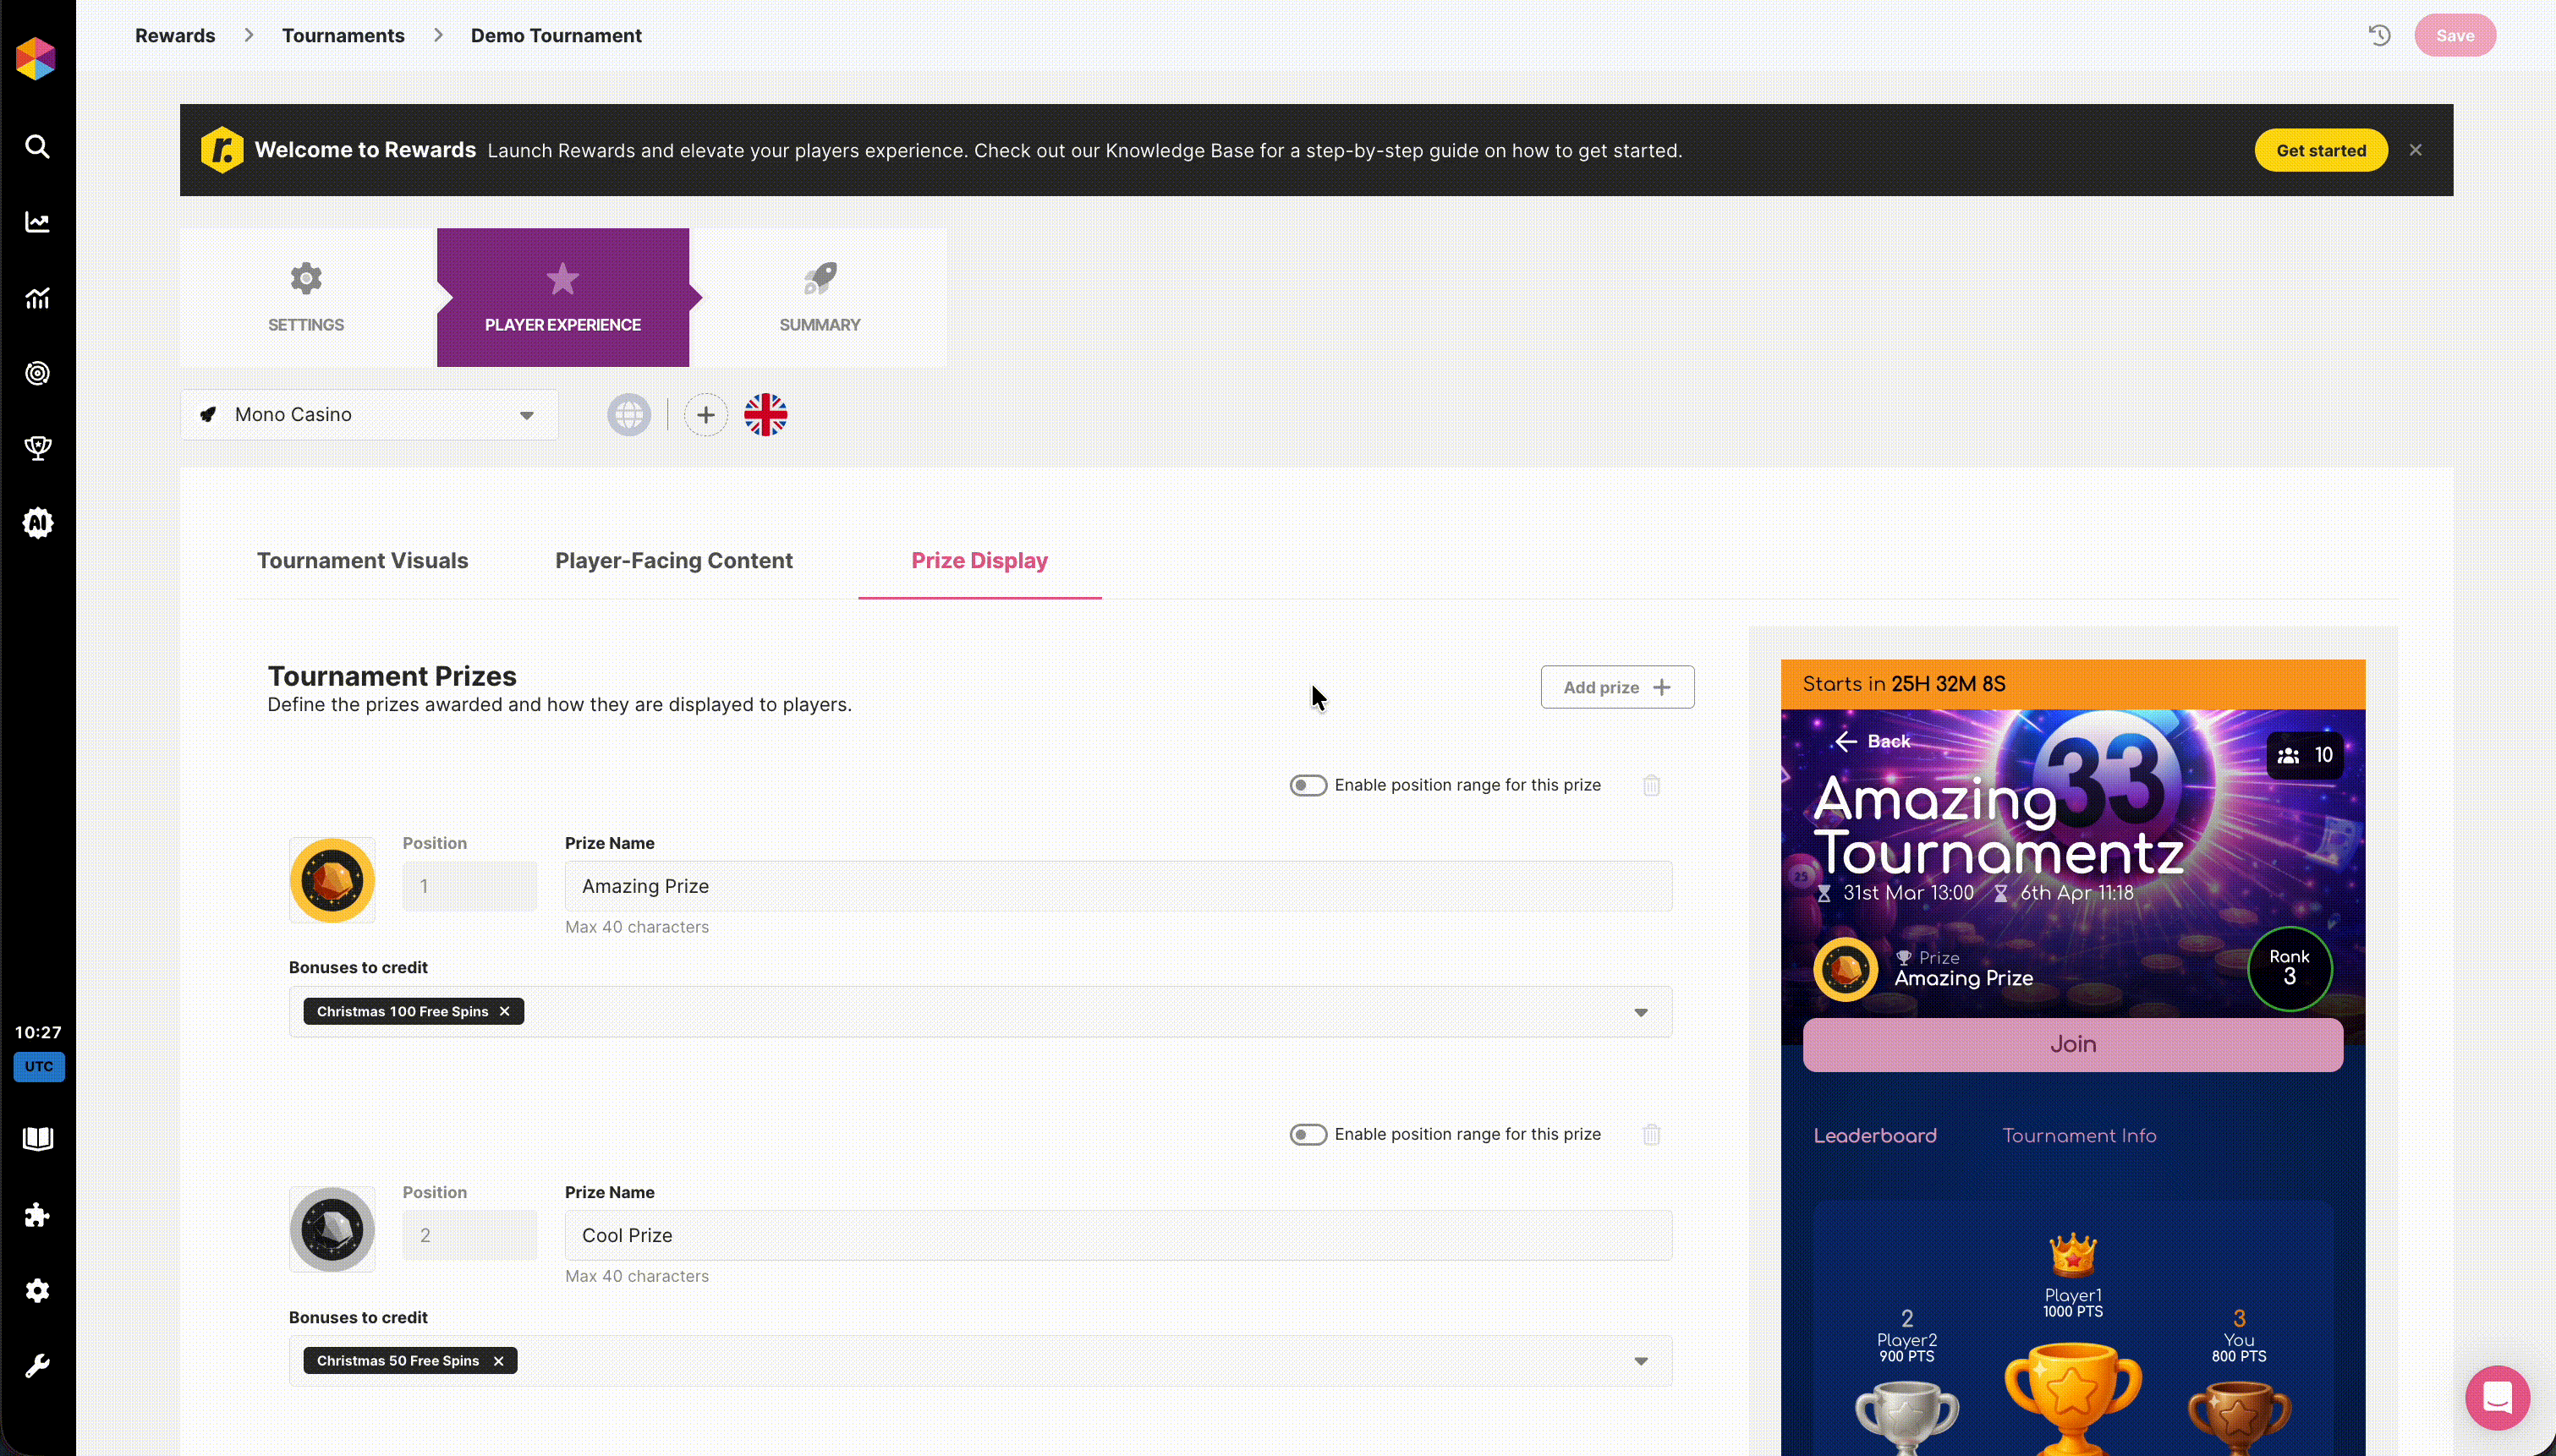Image resolution: width=2556 pixels, height=1456 pixels.
Task: Enable position range for Cool Prize
Action: (x=1308, y=1134)
